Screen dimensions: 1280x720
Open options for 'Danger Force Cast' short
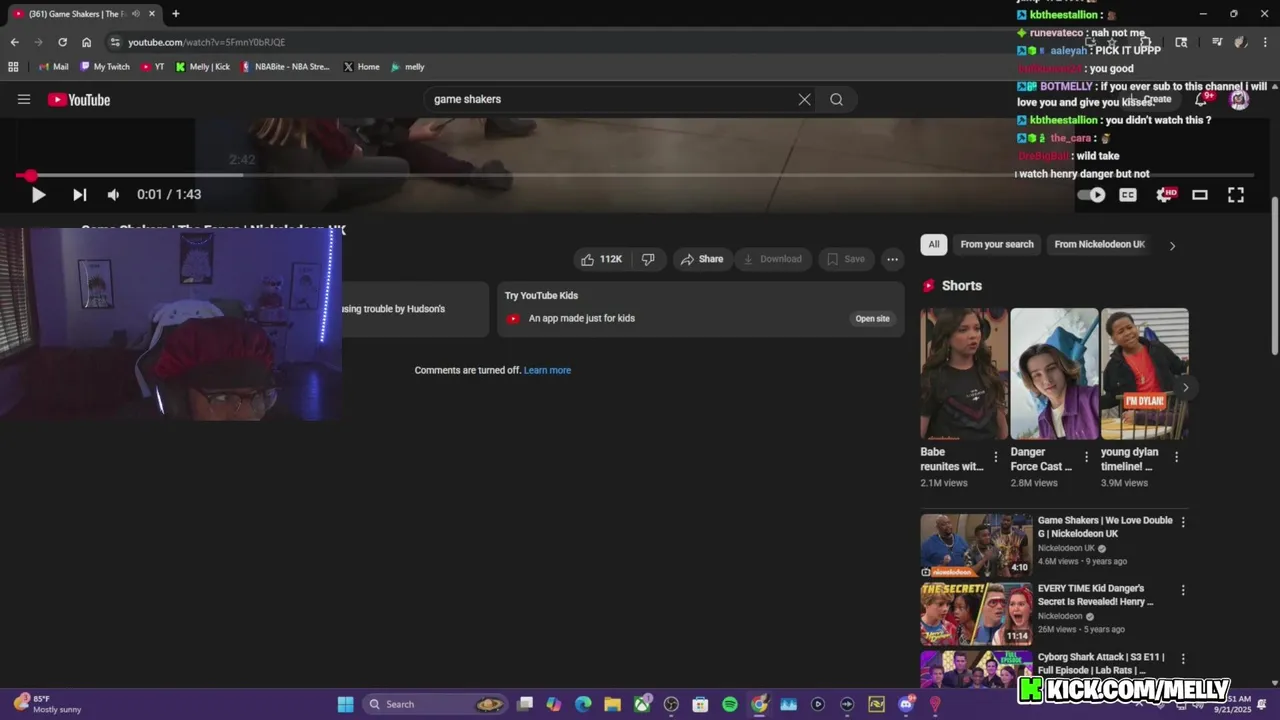click(x=1085, y=457)
